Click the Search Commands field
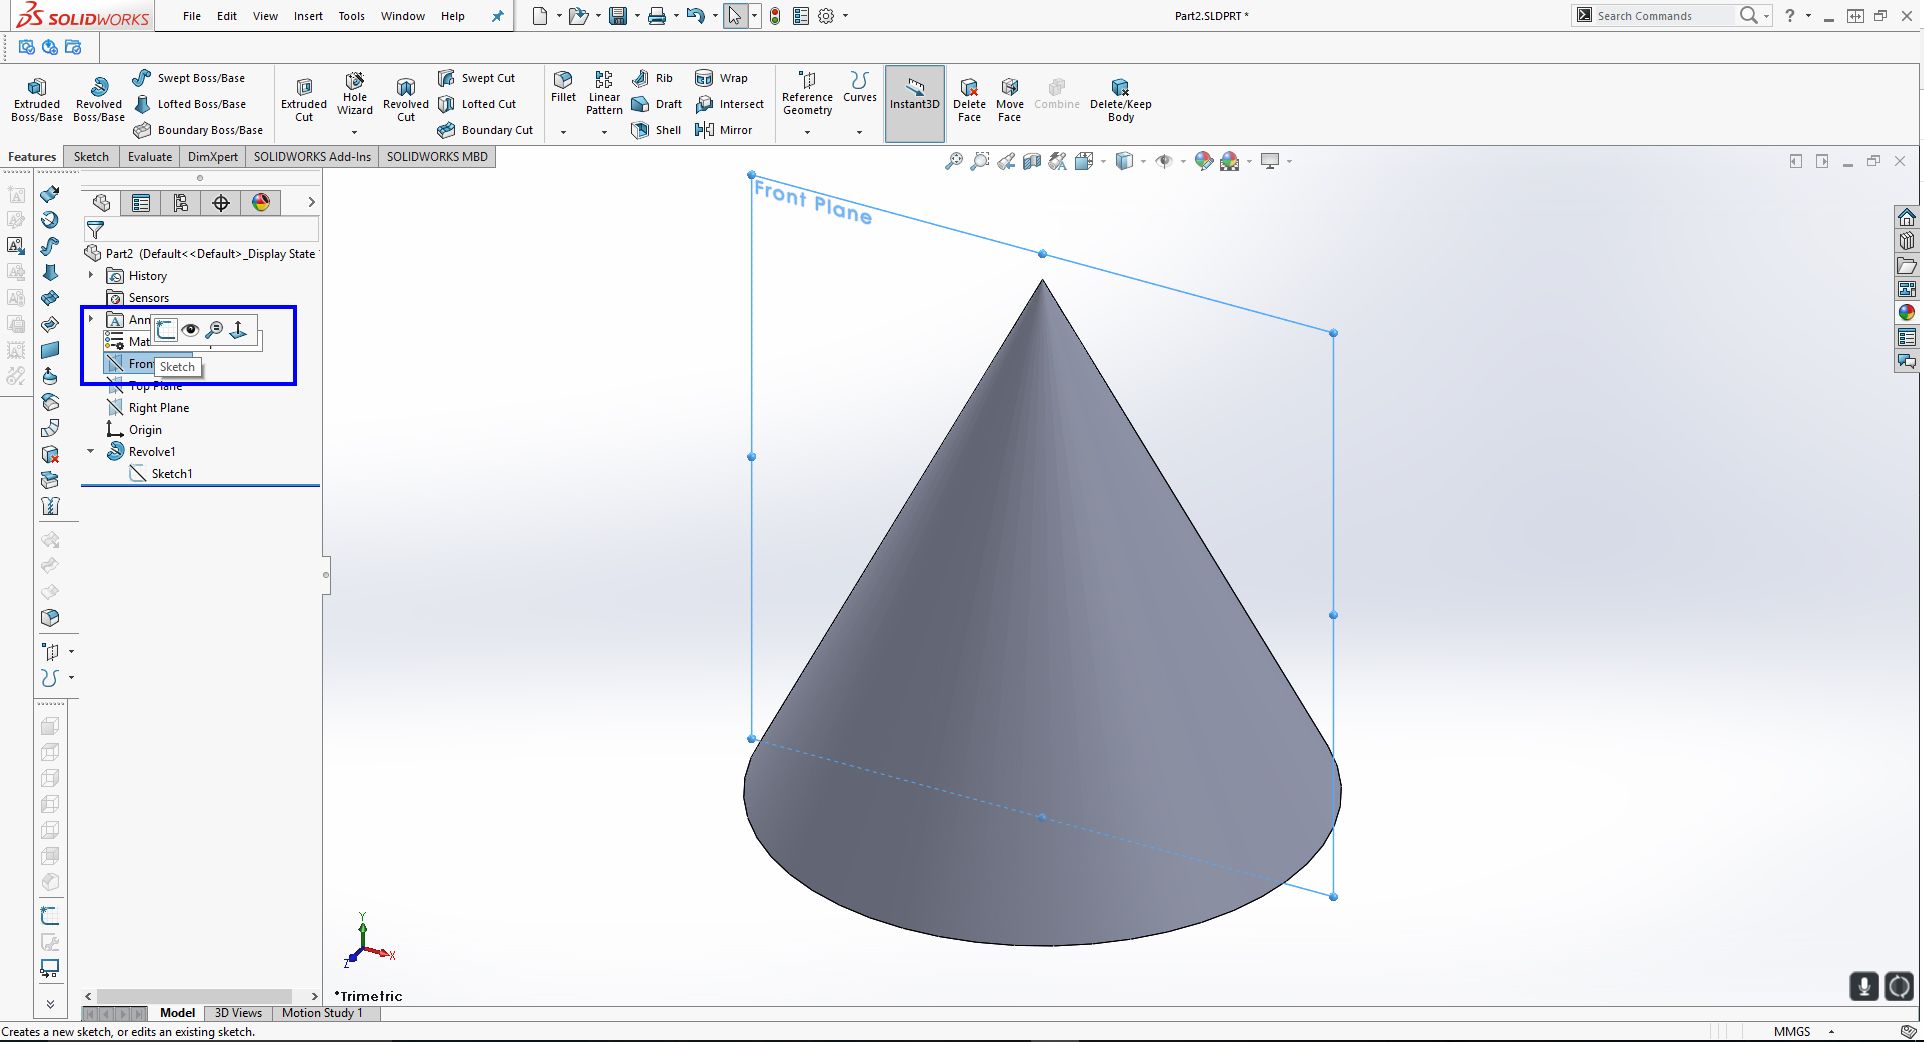 pos(1664,16)
